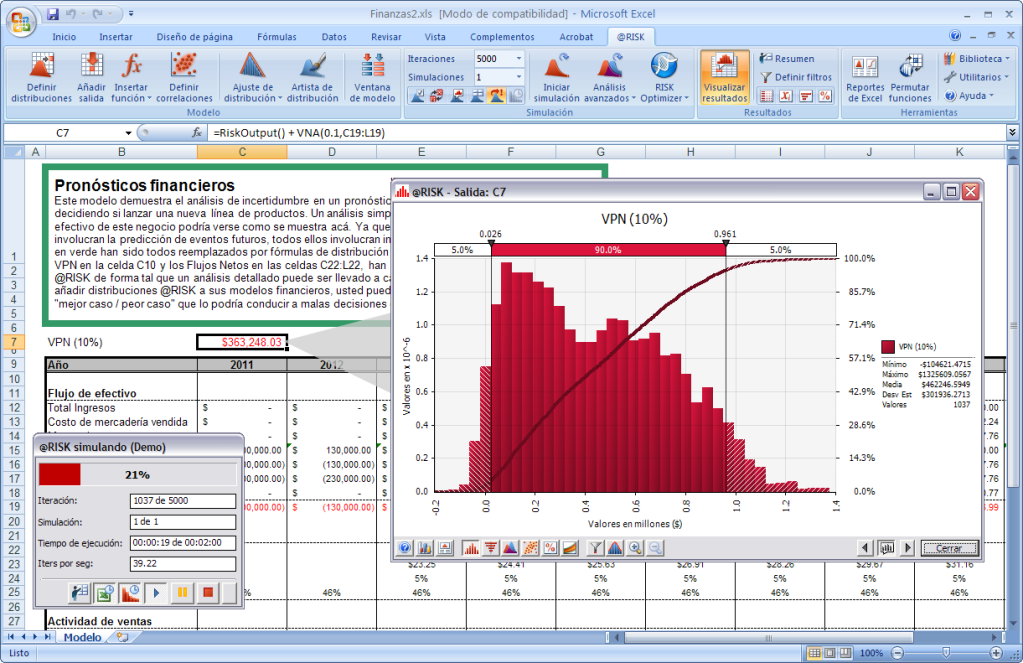Click zoom in plus button in status bar

pyautogui.click(x=996, y=653)
